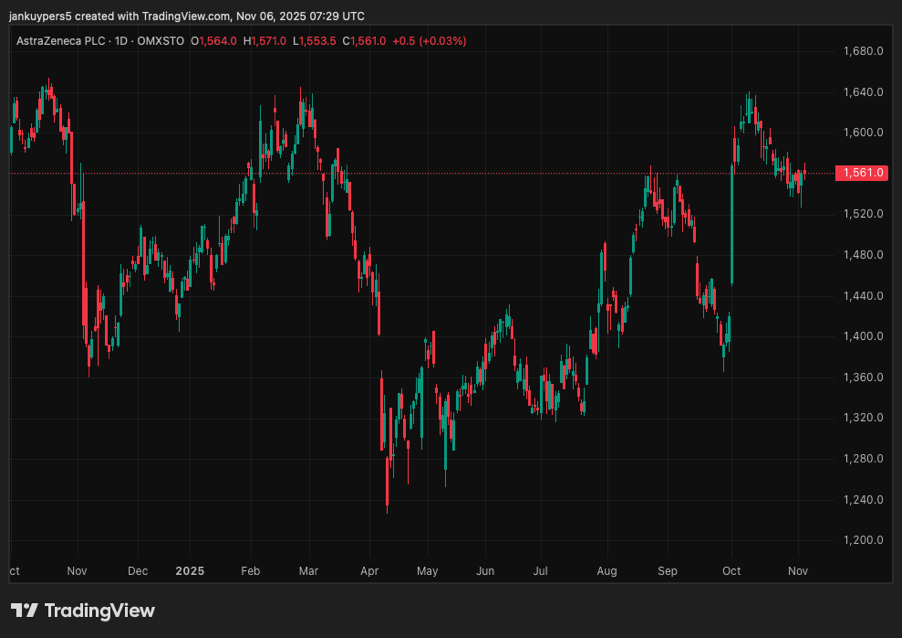Click the Oct label on time axis
902x638 pixels.
731,571
